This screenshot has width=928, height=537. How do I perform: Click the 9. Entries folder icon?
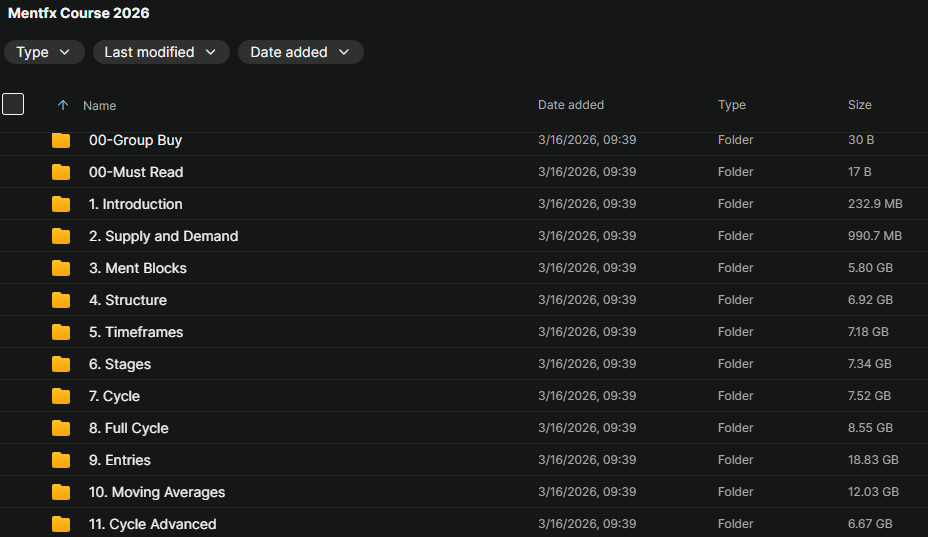(x=61, y=460)
